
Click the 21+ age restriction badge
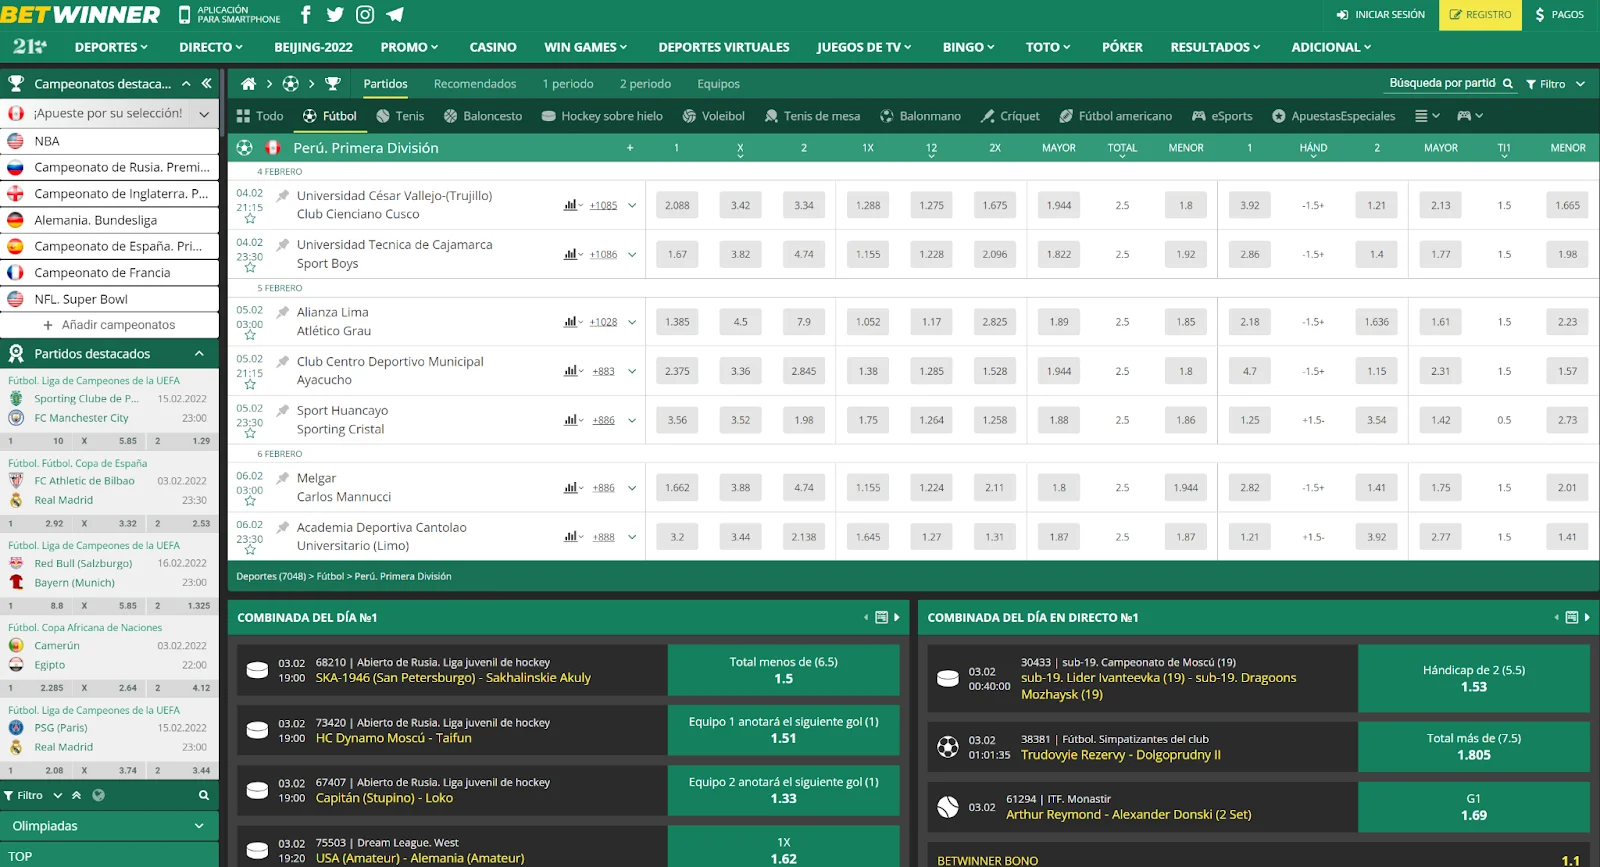click(x=30, y=46)
